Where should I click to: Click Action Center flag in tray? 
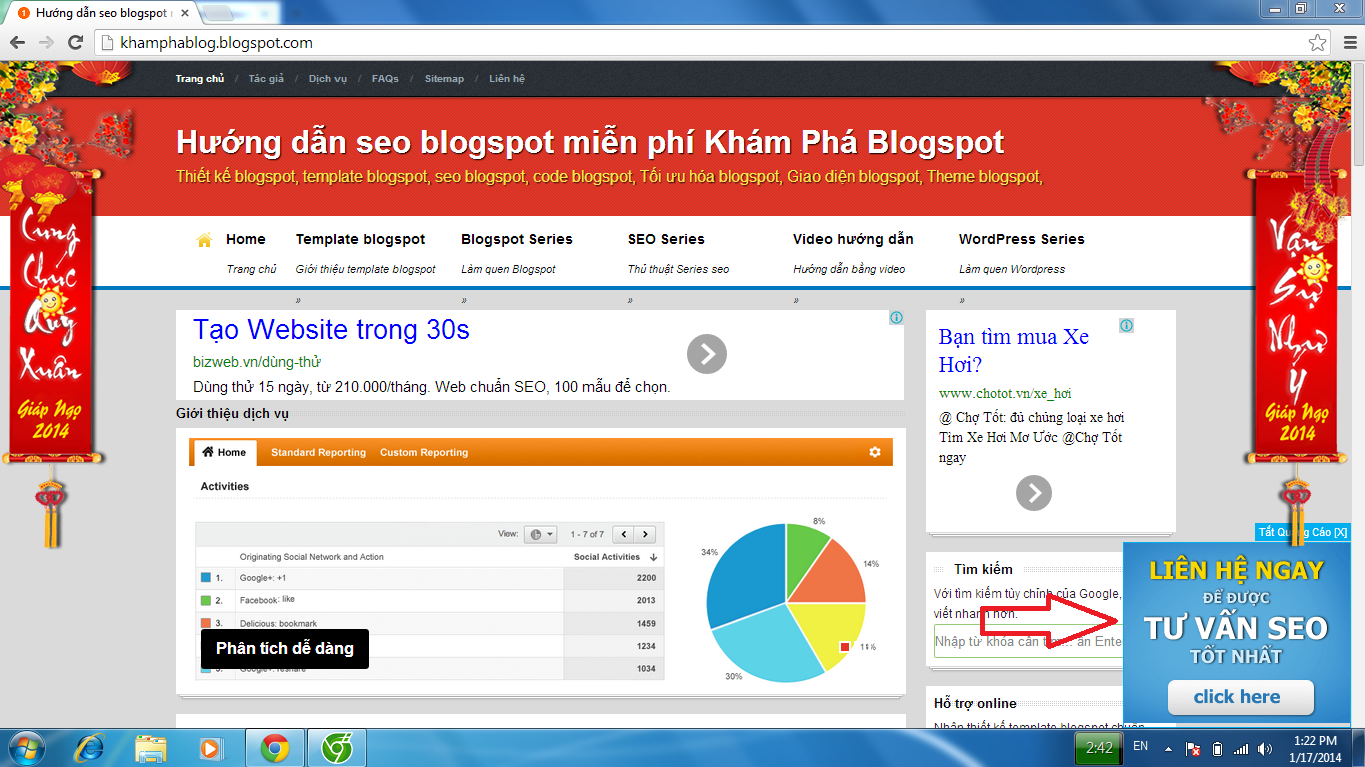[x=1193, y=748]
